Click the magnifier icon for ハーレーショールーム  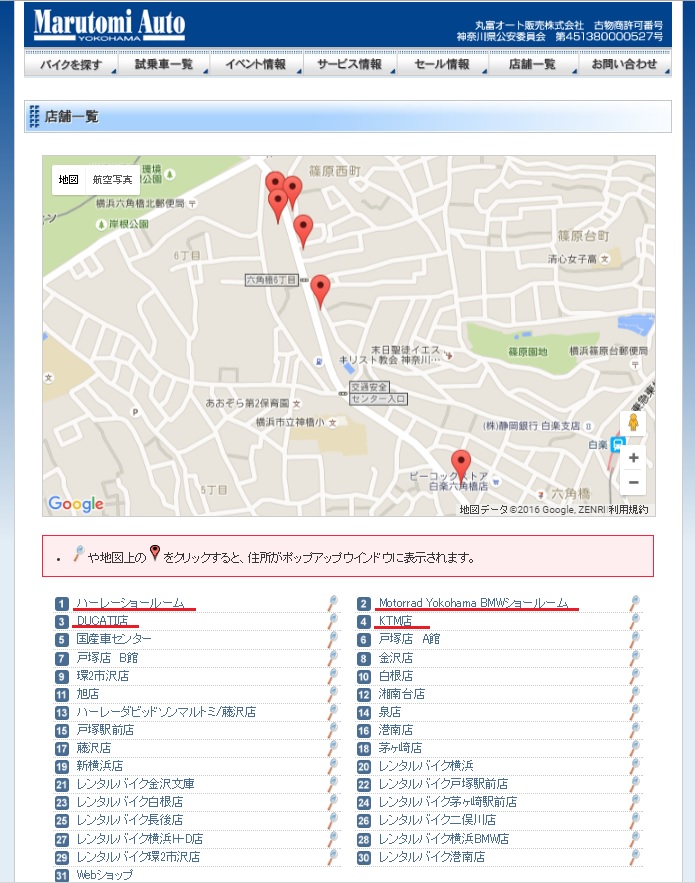click(333, 603)
